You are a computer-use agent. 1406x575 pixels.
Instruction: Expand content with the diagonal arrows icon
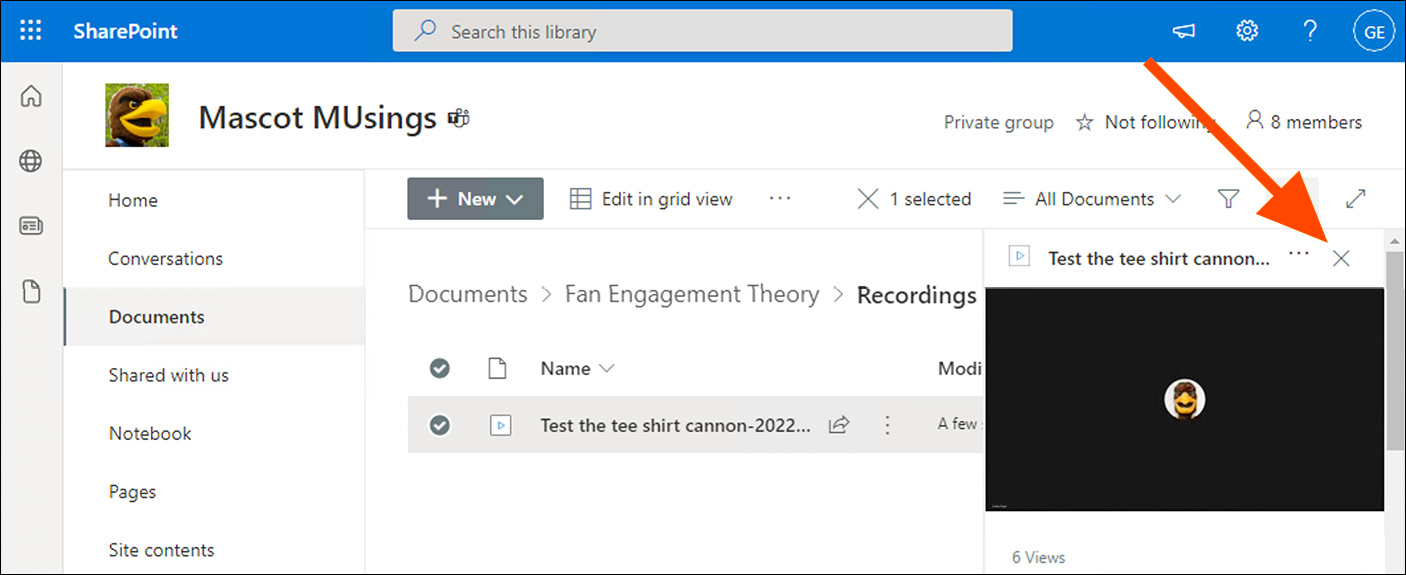[x=1355, y=199]
